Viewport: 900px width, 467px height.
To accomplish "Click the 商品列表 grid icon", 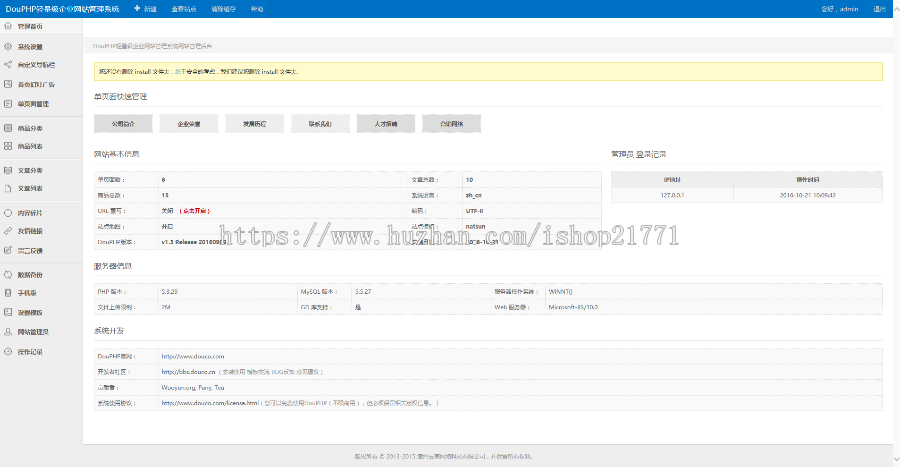I will [9, 146].
